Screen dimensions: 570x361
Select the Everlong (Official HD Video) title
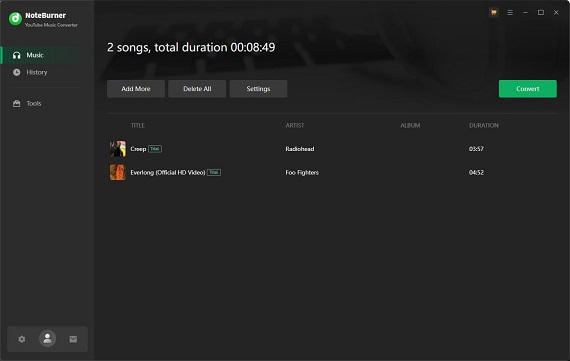tap(168, 173)
